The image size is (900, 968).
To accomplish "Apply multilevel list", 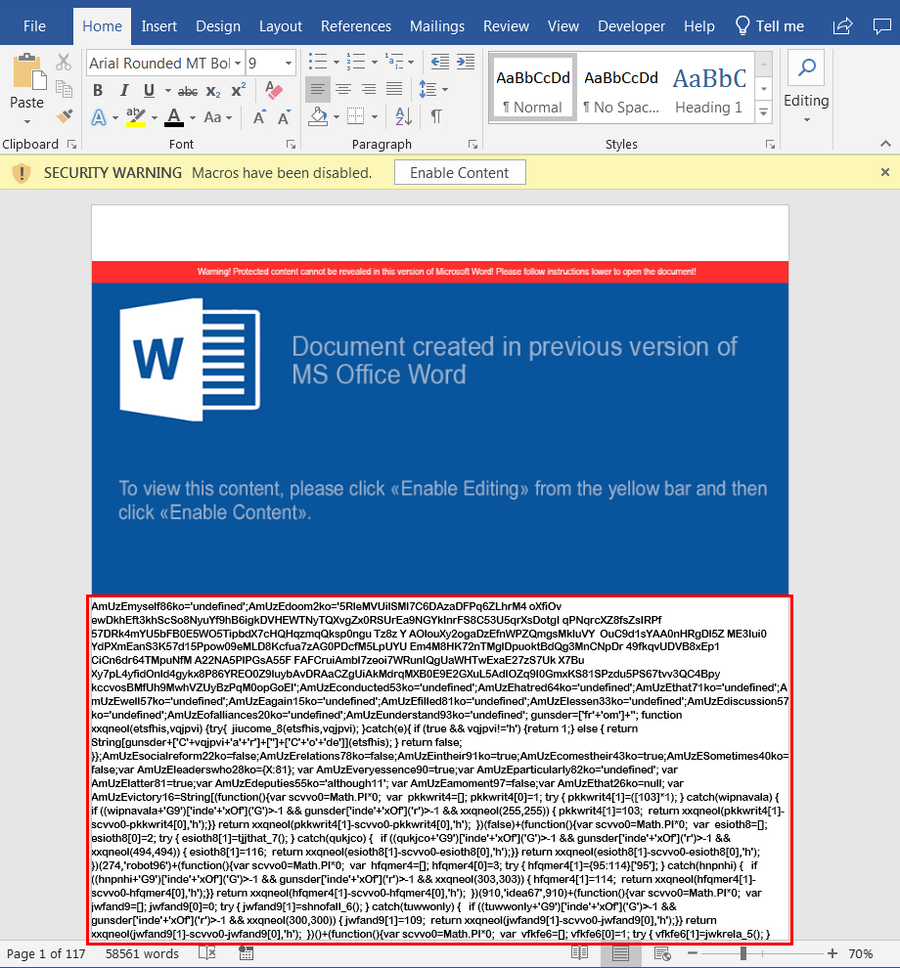I will (x=394, y=62).
